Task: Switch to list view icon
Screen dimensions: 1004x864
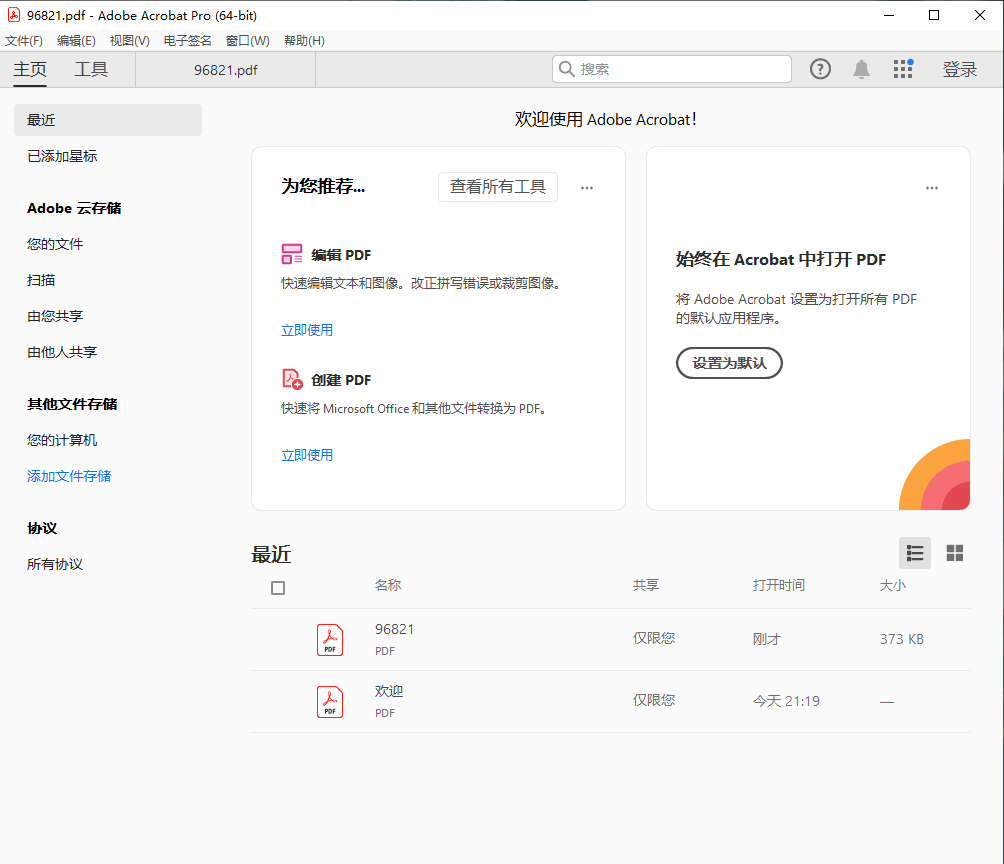Action: (914, 553)
